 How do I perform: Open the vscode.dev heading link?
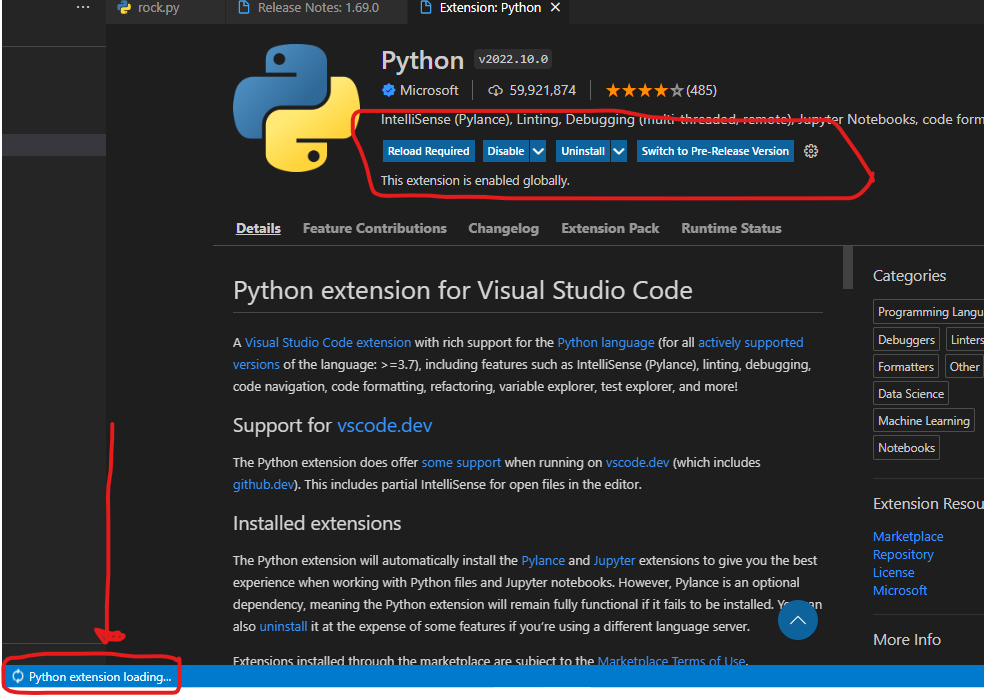(384, 425)
